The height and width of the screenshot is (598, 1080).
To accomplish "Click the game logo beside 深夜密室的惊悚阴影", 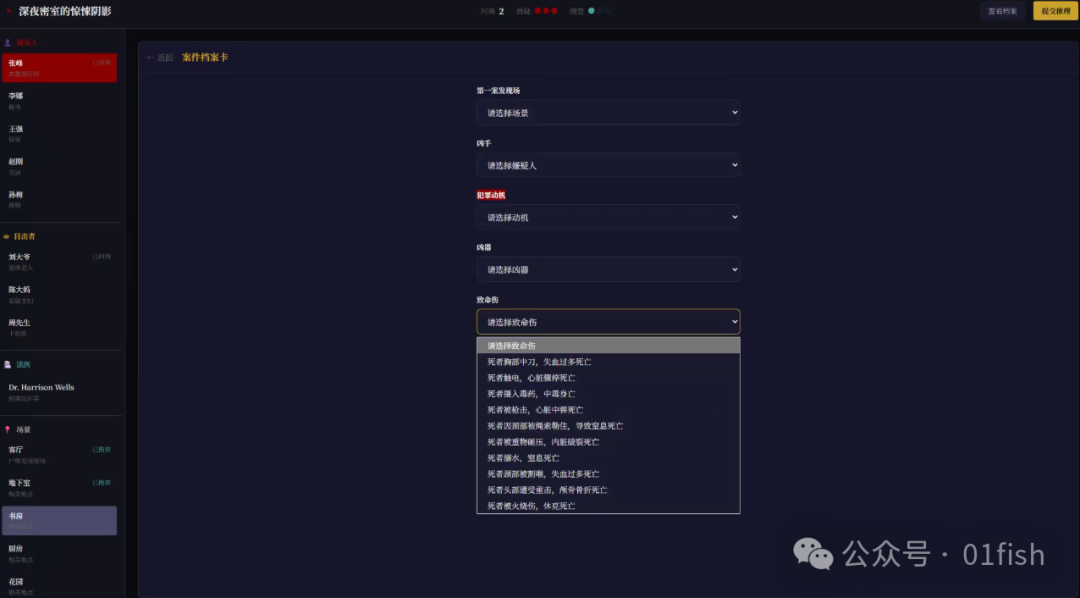I will point(10,11).
